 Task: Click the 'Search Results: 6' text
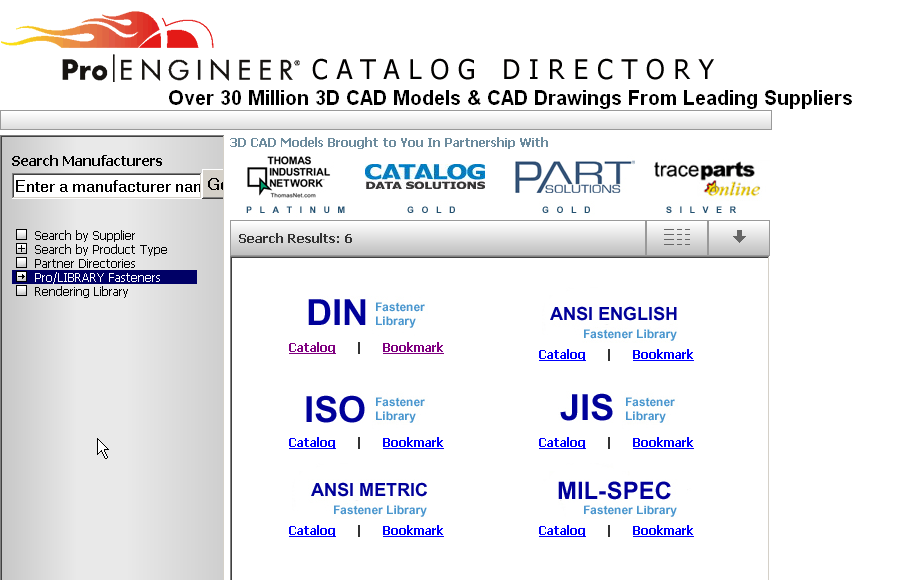point(295,239)
